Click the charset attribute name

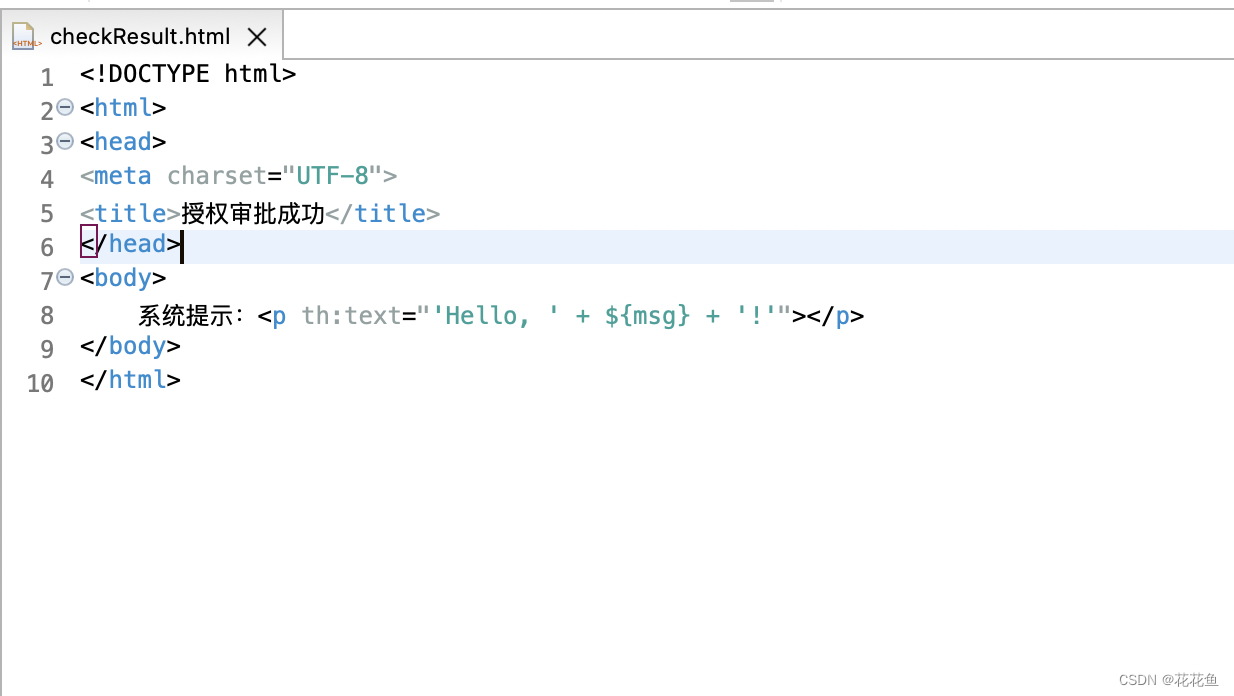point(217,176)
